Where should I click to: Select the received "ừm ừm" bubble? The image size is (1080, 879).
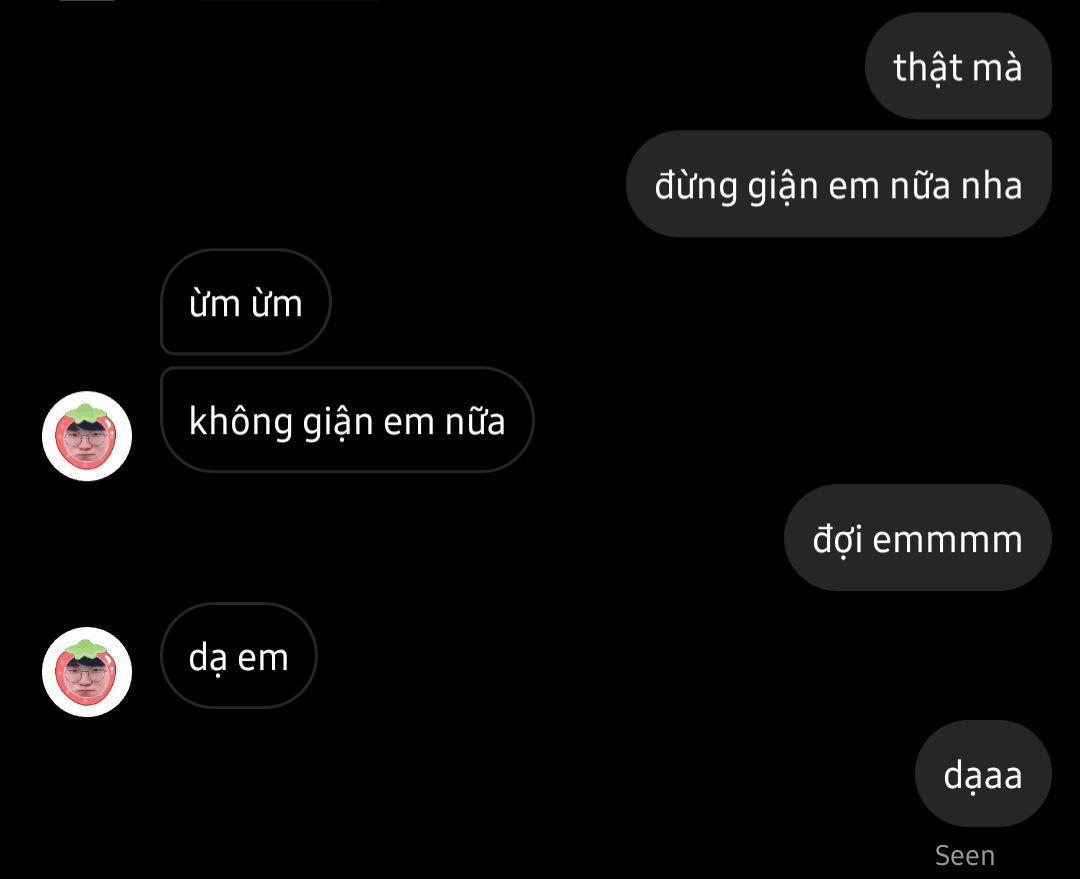point(246,302)
